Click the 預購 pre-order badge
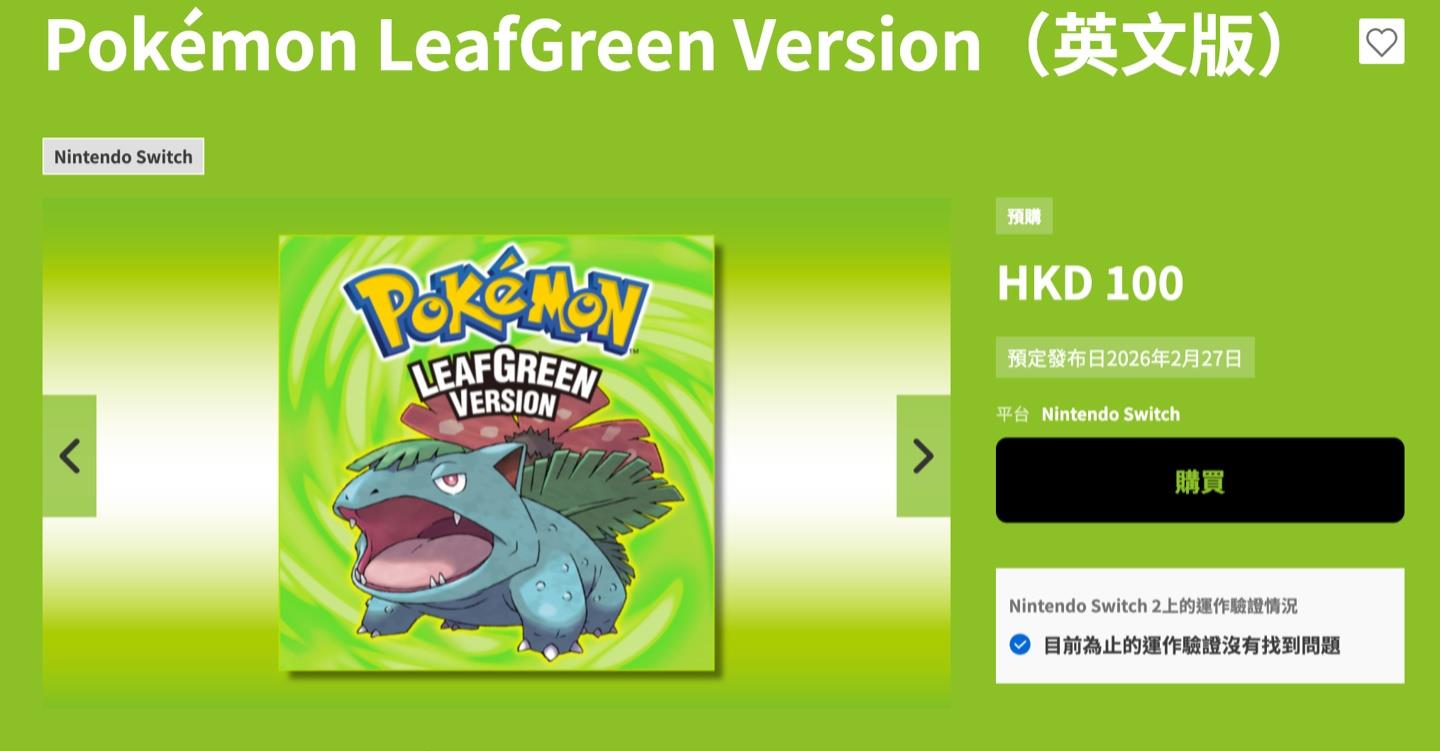 (x=1024, y=217)
